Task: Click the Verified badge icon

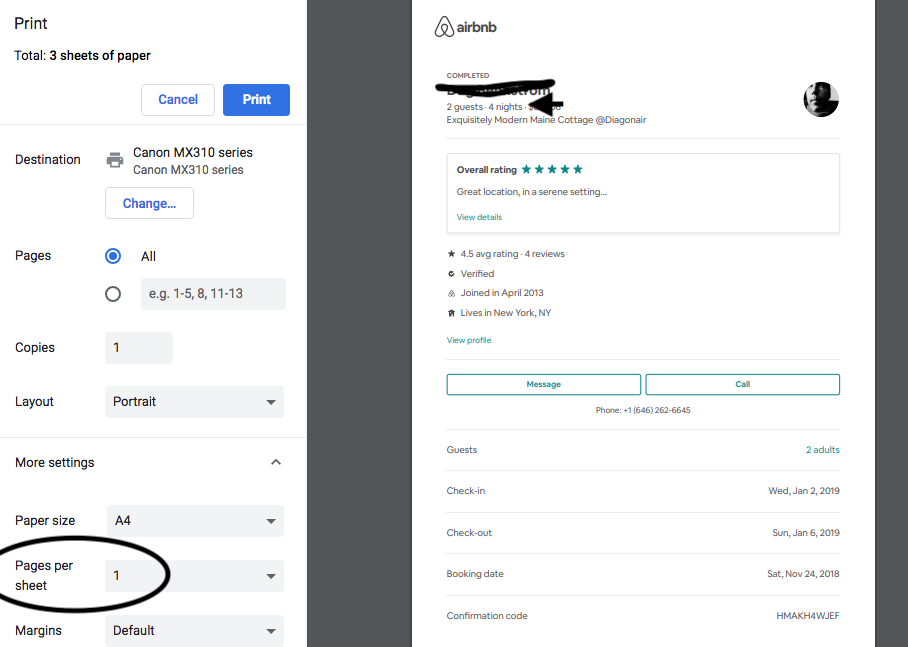Action: [x=451, y=274]
